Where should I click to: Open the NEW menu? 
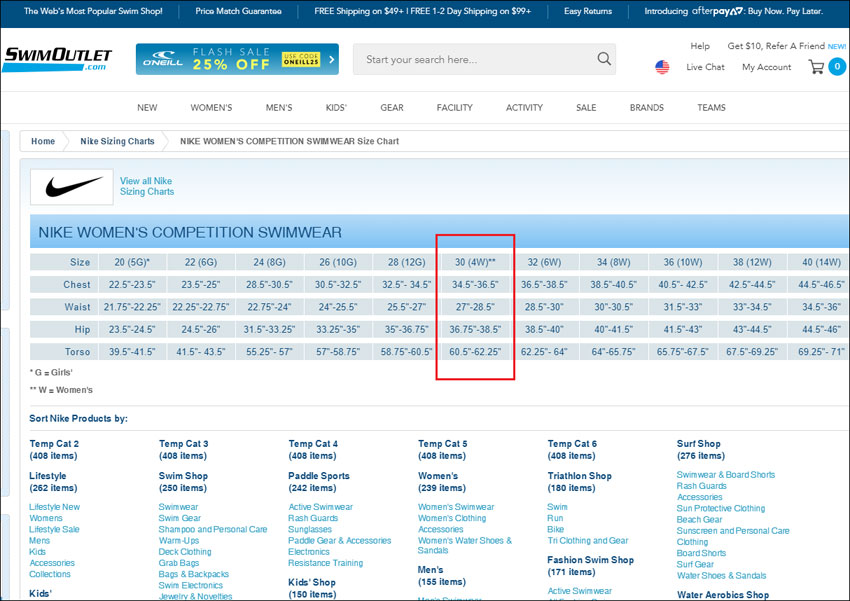coord(147,108)
